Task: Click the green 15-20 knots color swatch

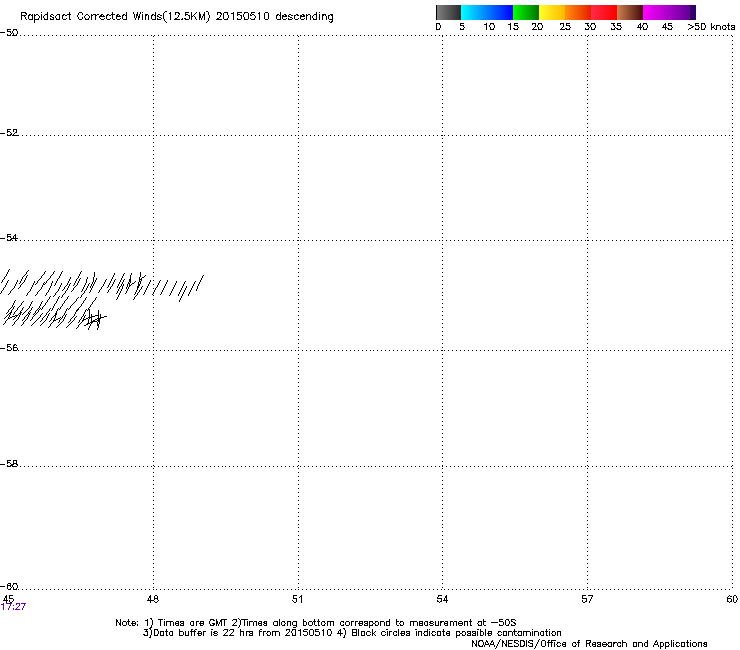Action: point(526,12)
